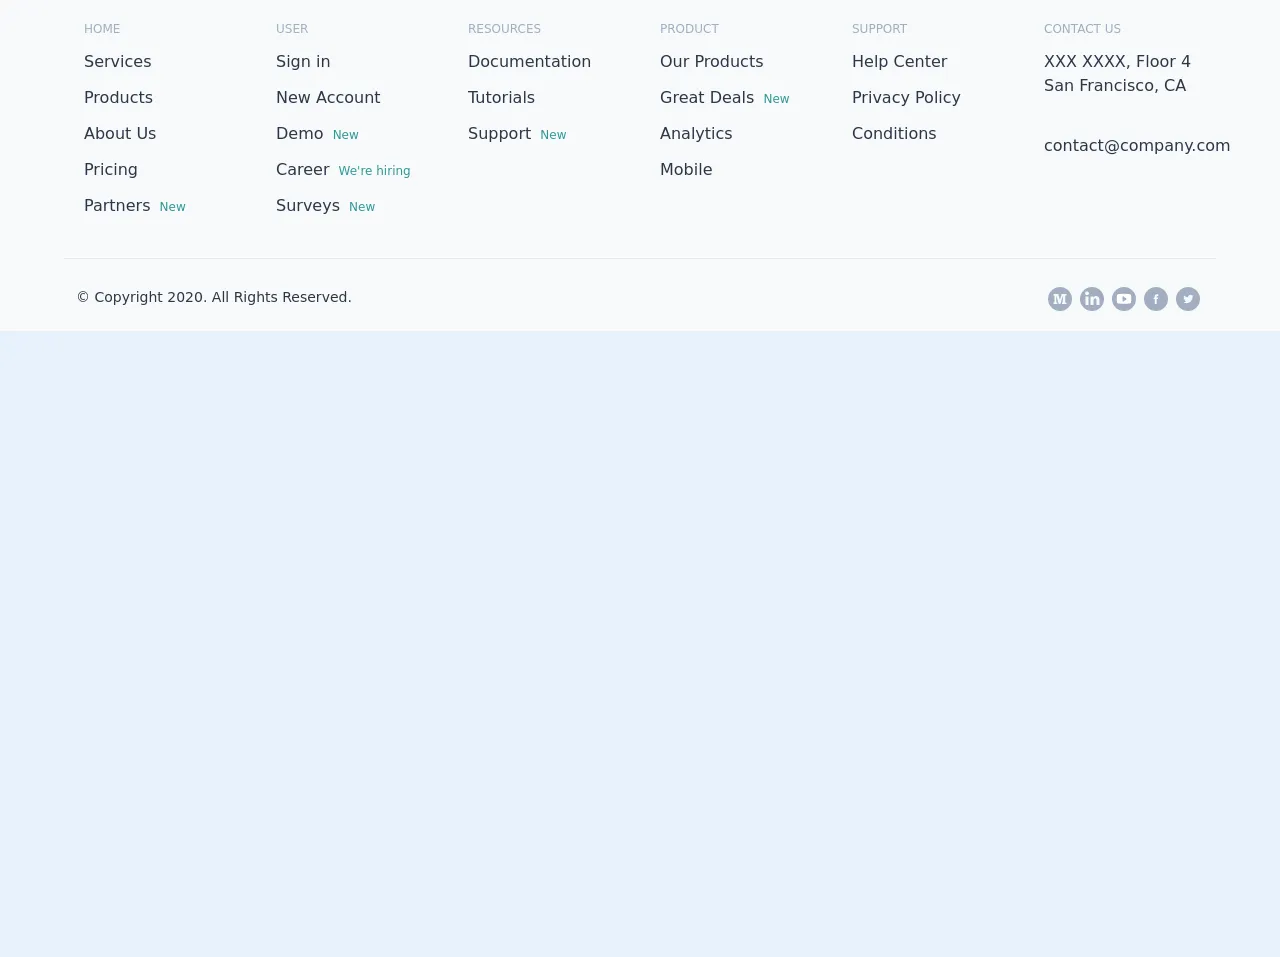
Task: Open Analytics under Product
Action: point(696,134)
